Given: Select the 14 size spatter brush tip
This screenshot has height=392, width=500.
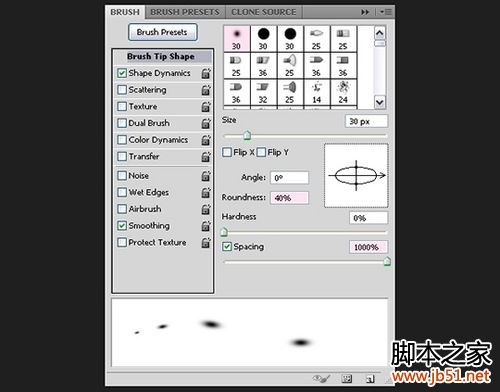Looking at the screenshot, I should tap(317, 92).
